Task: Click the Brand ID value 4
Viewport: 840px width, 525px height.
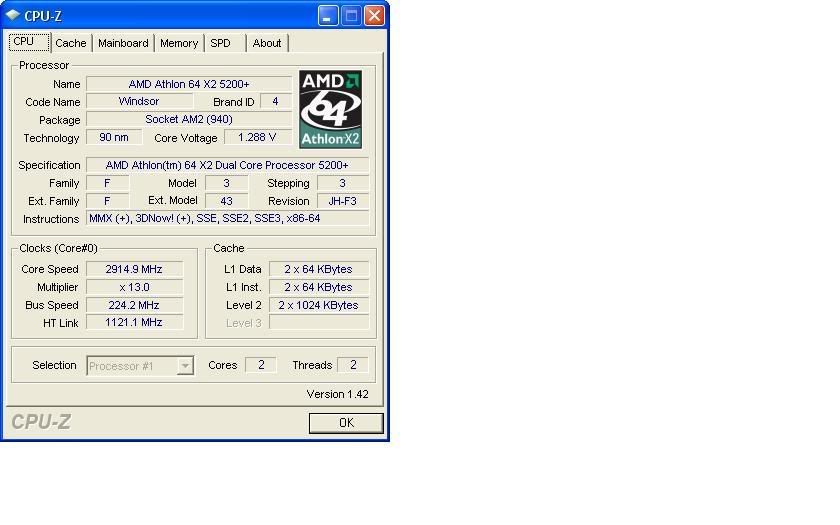Action: coord(275,101)
